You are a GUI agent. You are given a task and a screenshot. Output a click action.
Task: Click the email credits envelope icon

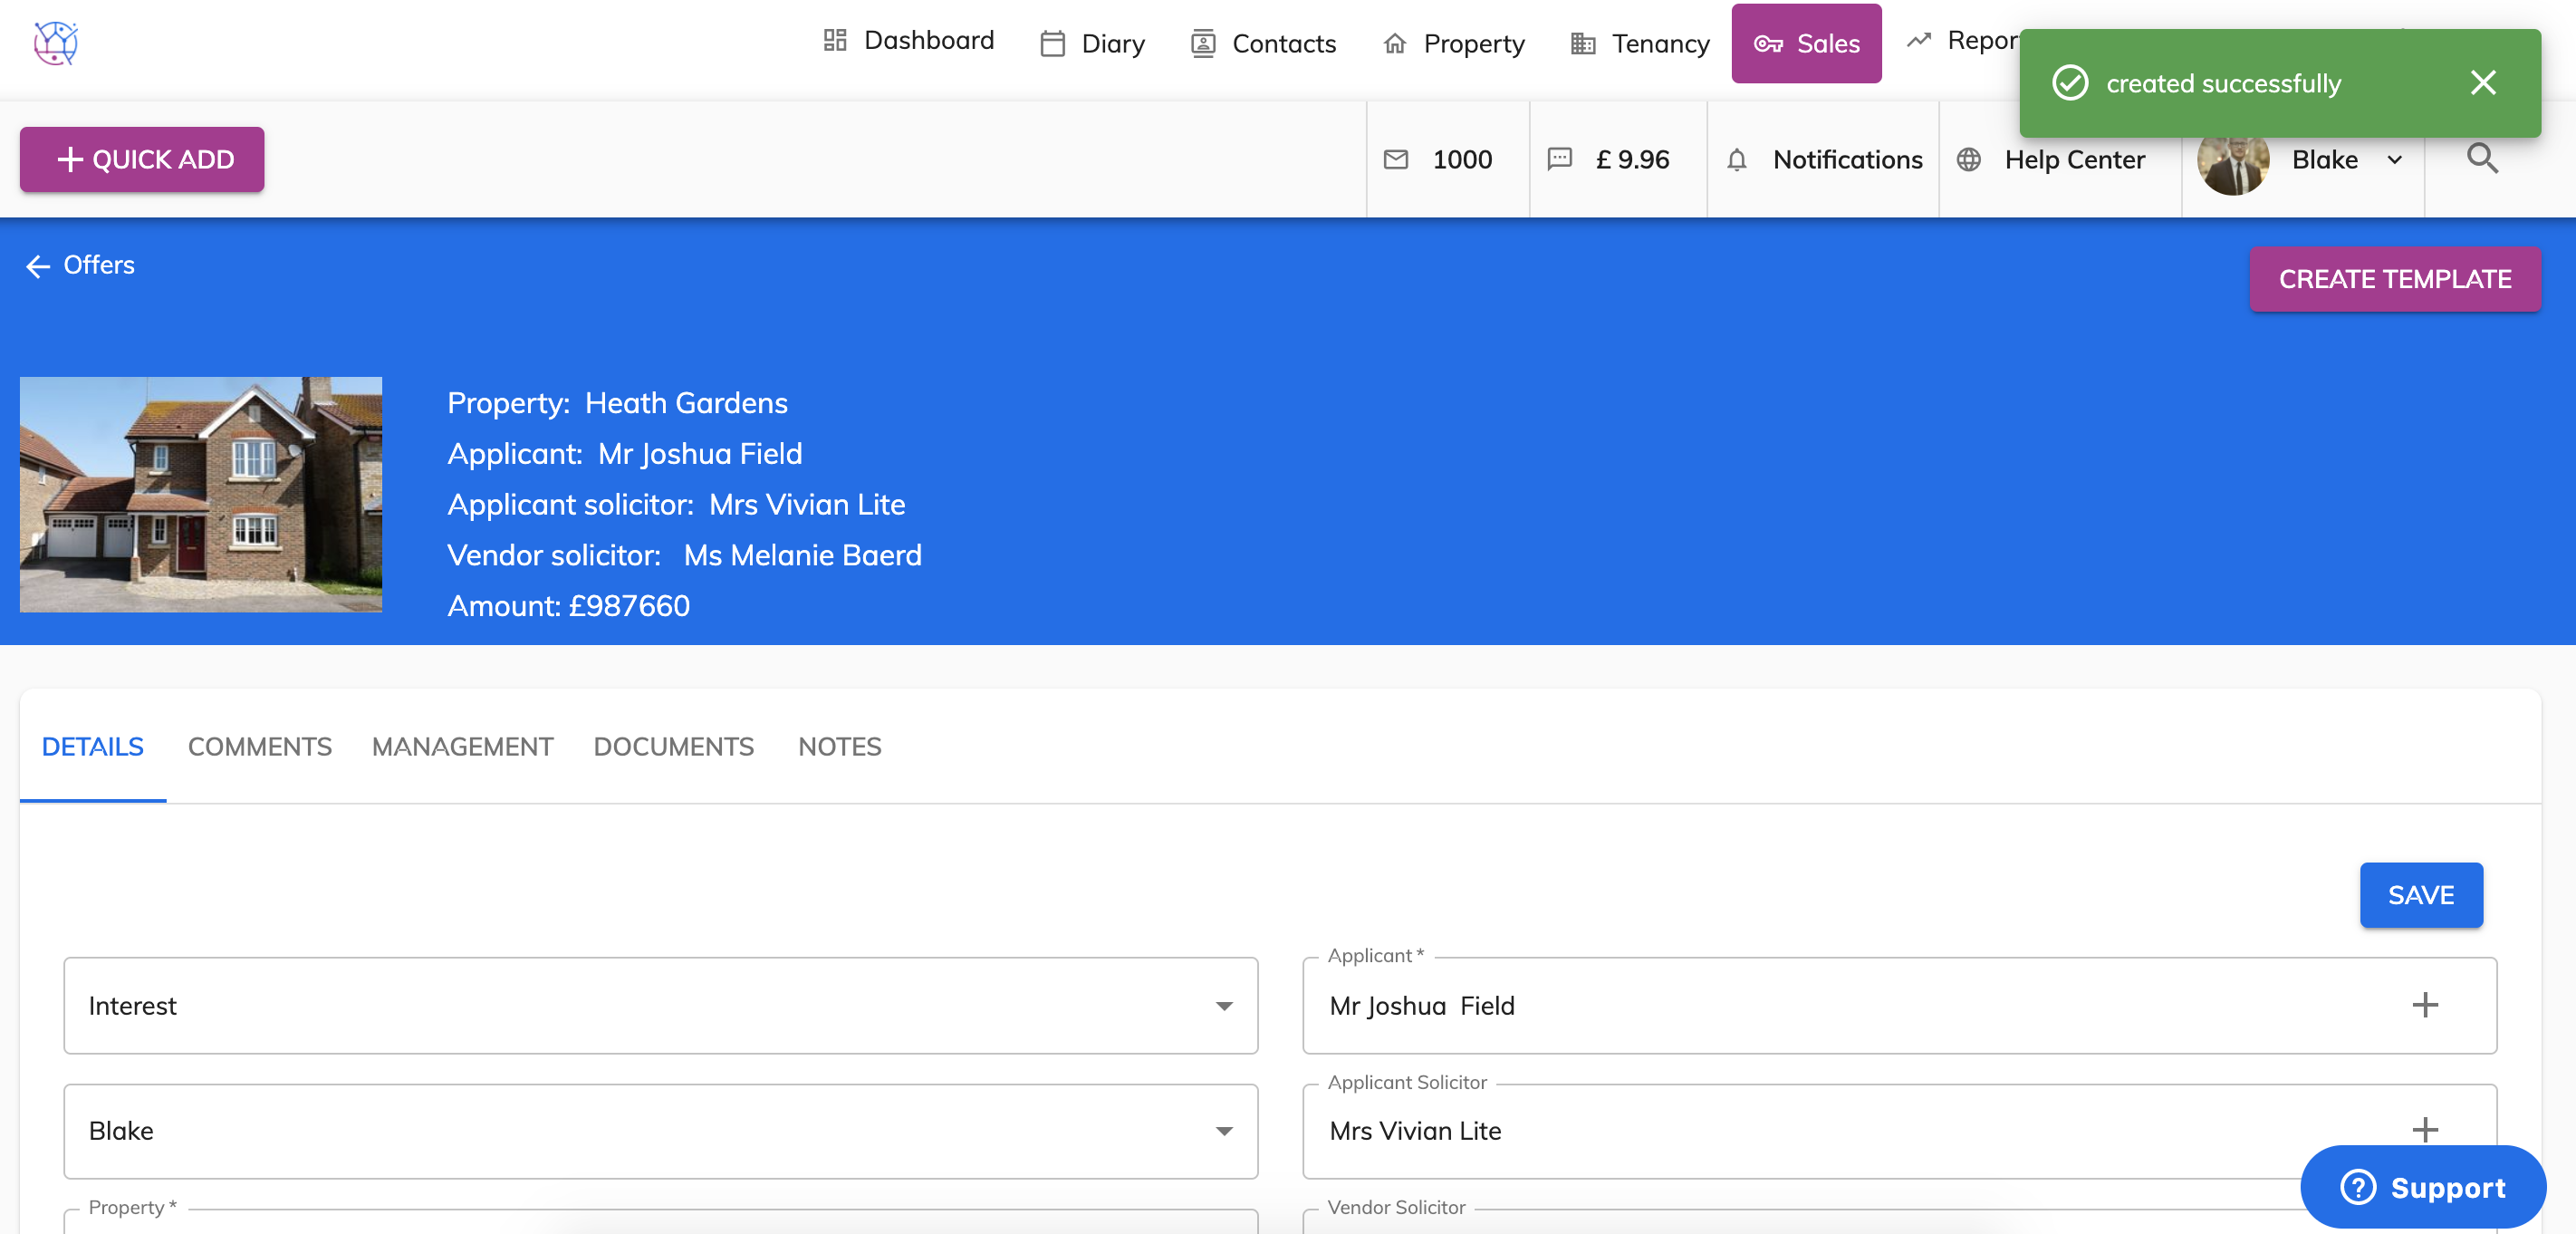point(1396,160)
